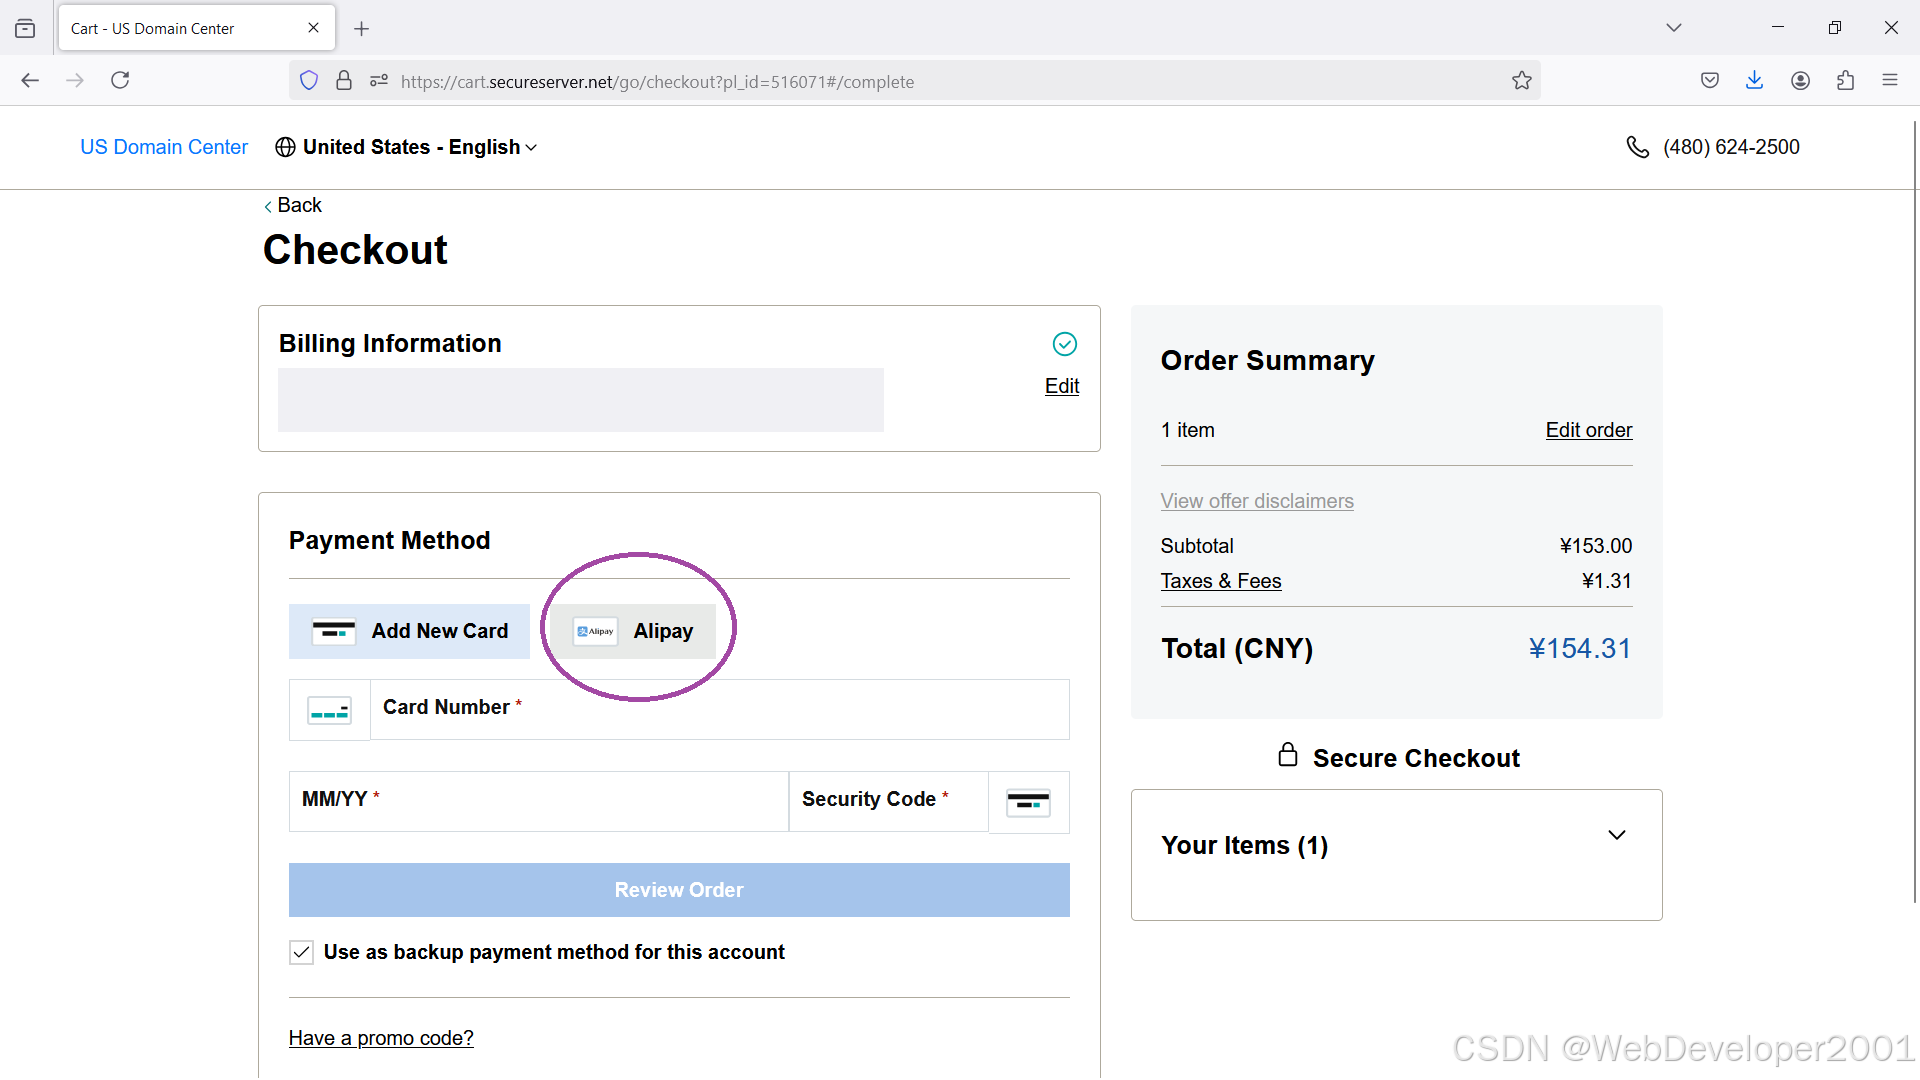
Task: Open the extensions puzzle icon
Action: click(x=1845, y=81)
